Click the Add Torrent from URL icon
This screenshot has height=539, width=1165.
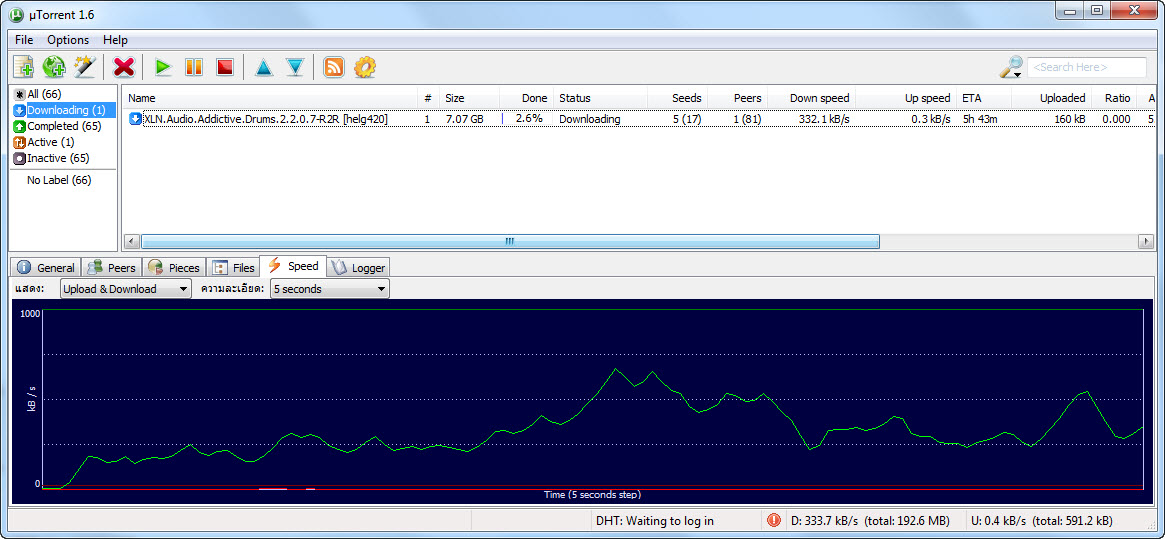(54, 67)
